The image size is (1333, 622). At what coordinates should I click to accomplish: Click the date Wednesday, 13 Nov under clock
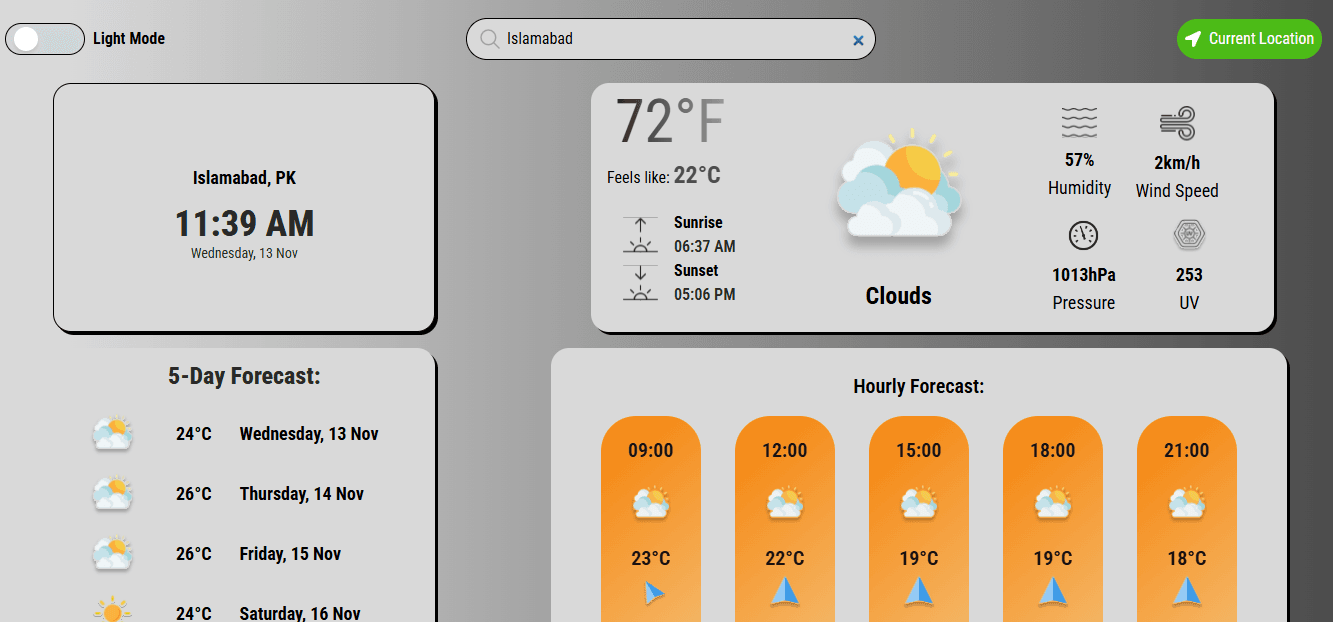coord(244,253)
